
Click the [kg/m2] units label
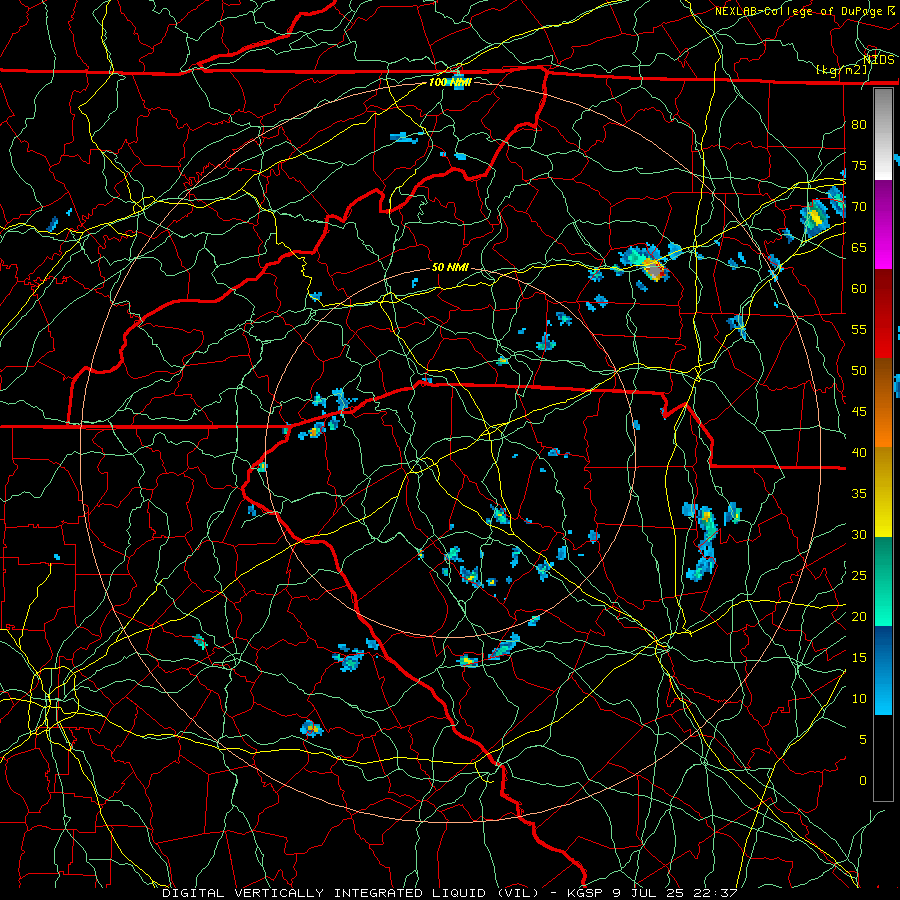pos(841,71)
